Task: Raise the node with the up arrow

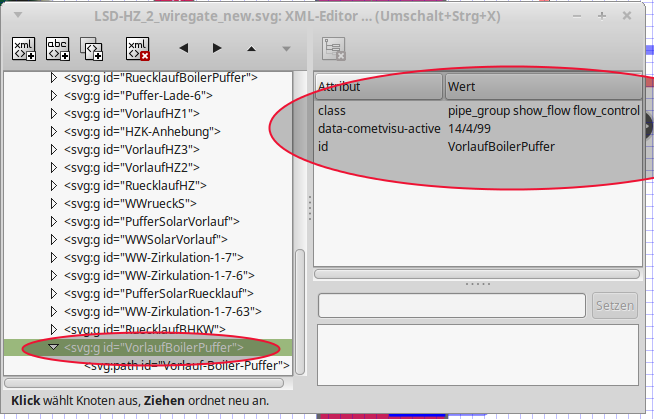Action: (251, 48)
